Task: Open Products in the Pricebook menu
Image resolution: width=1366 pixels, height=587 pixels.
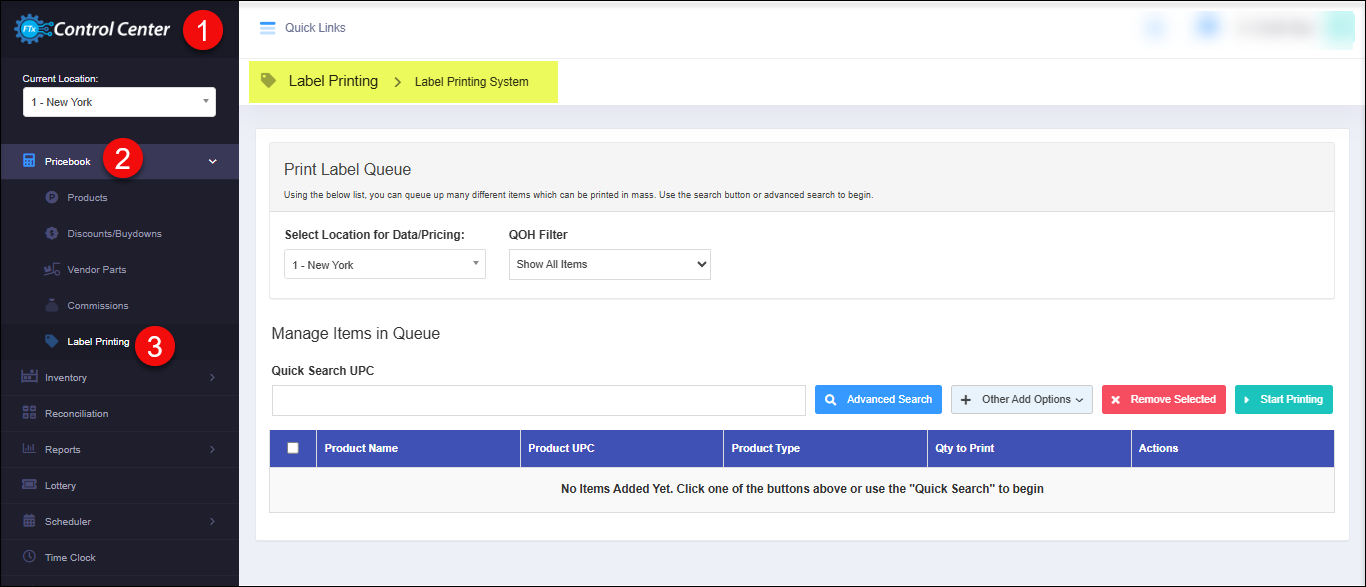Action: pos(87,198)
